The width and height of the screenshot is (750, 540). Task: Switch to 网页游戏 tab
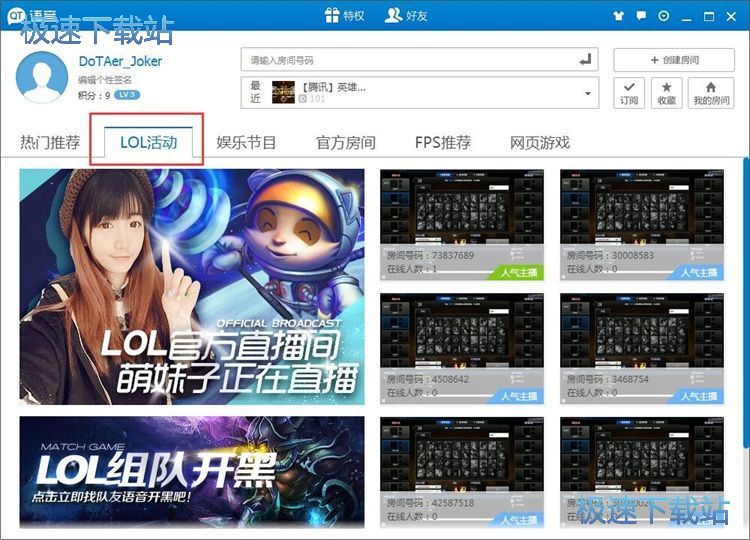[540, 143]
